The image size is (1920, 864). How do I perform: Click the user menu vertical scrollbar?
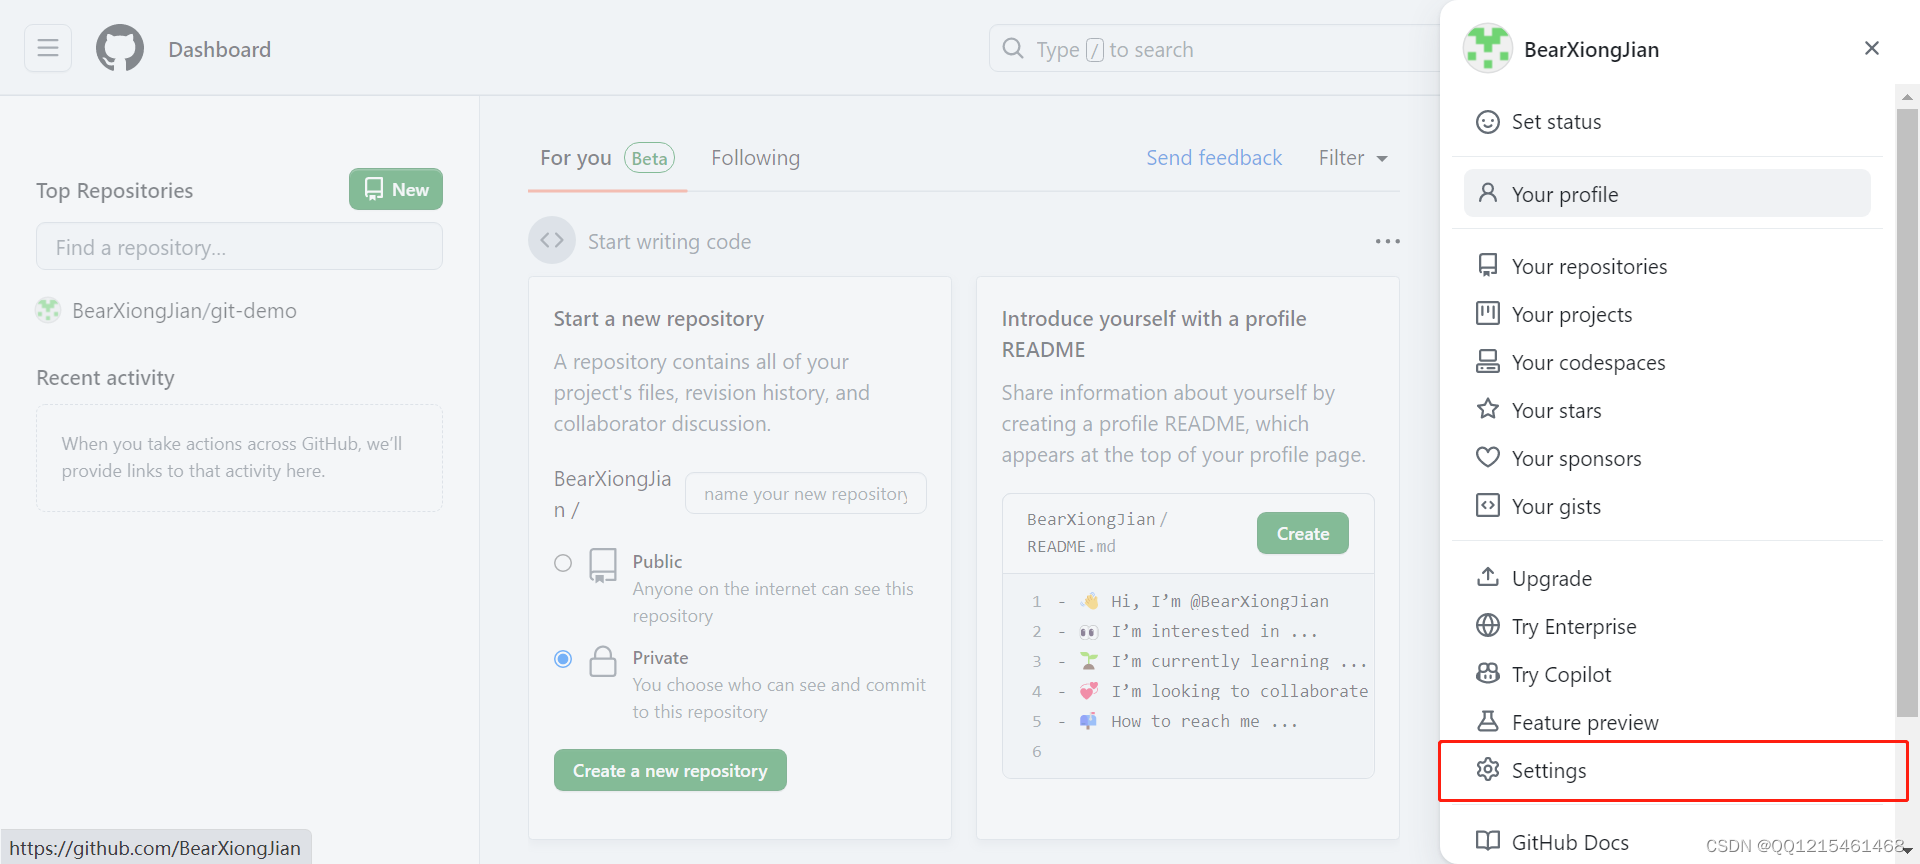point(1906,412)
